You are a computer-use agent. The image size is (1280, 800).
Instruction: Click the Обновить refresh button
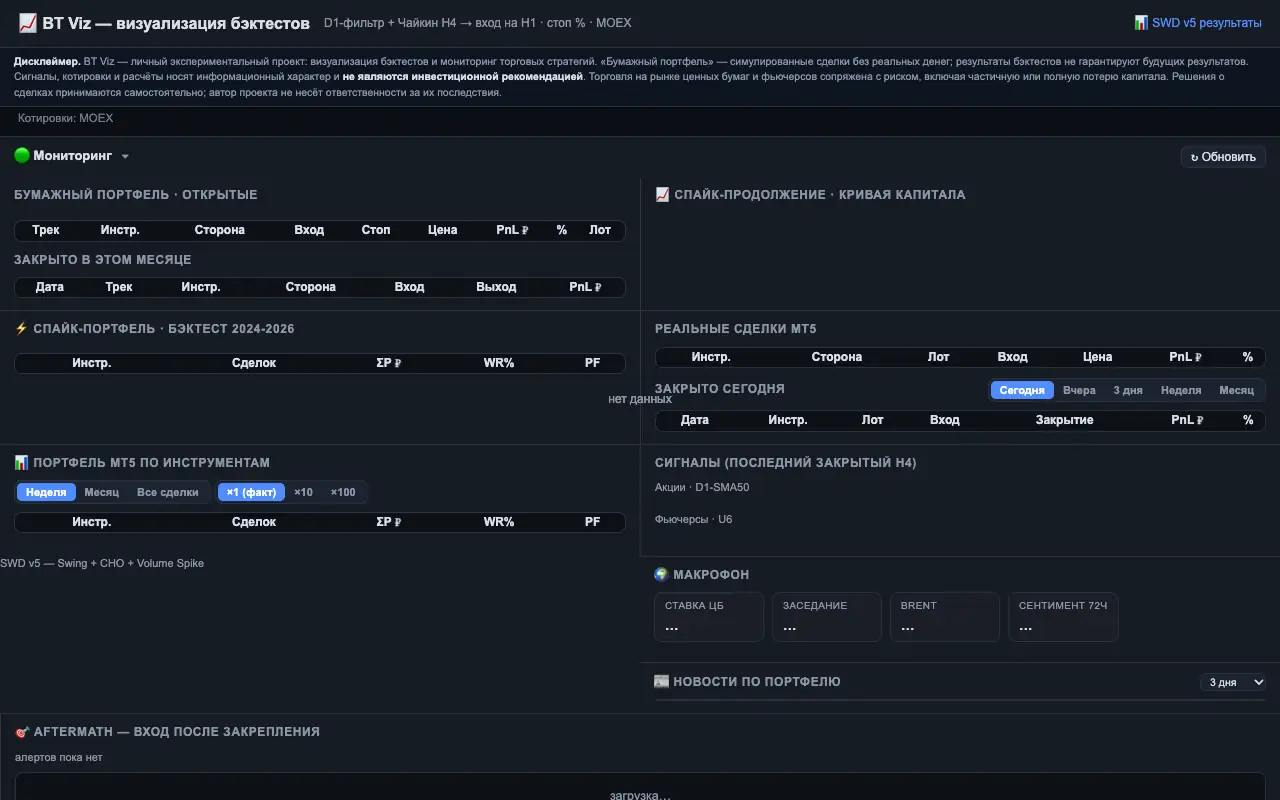(x=1223, y=157)
